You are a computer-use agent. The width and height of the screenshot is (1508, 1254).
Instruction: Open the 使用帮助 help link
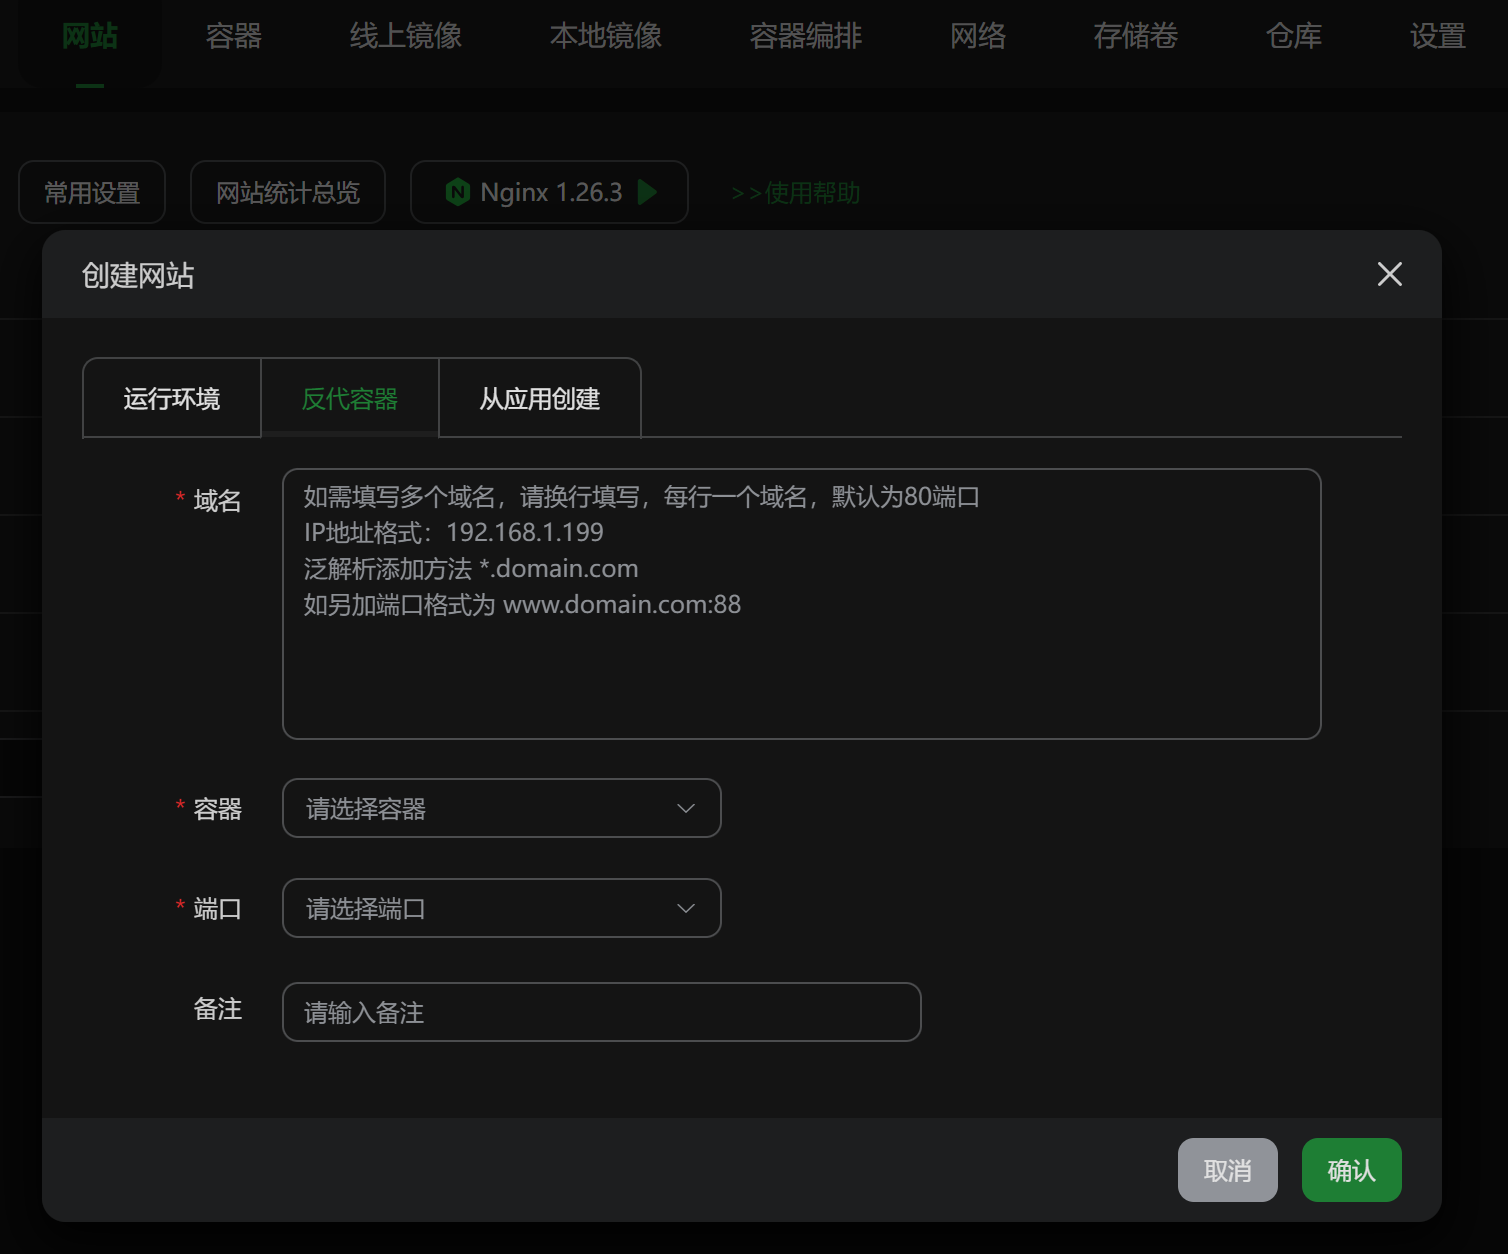point(795,193)
